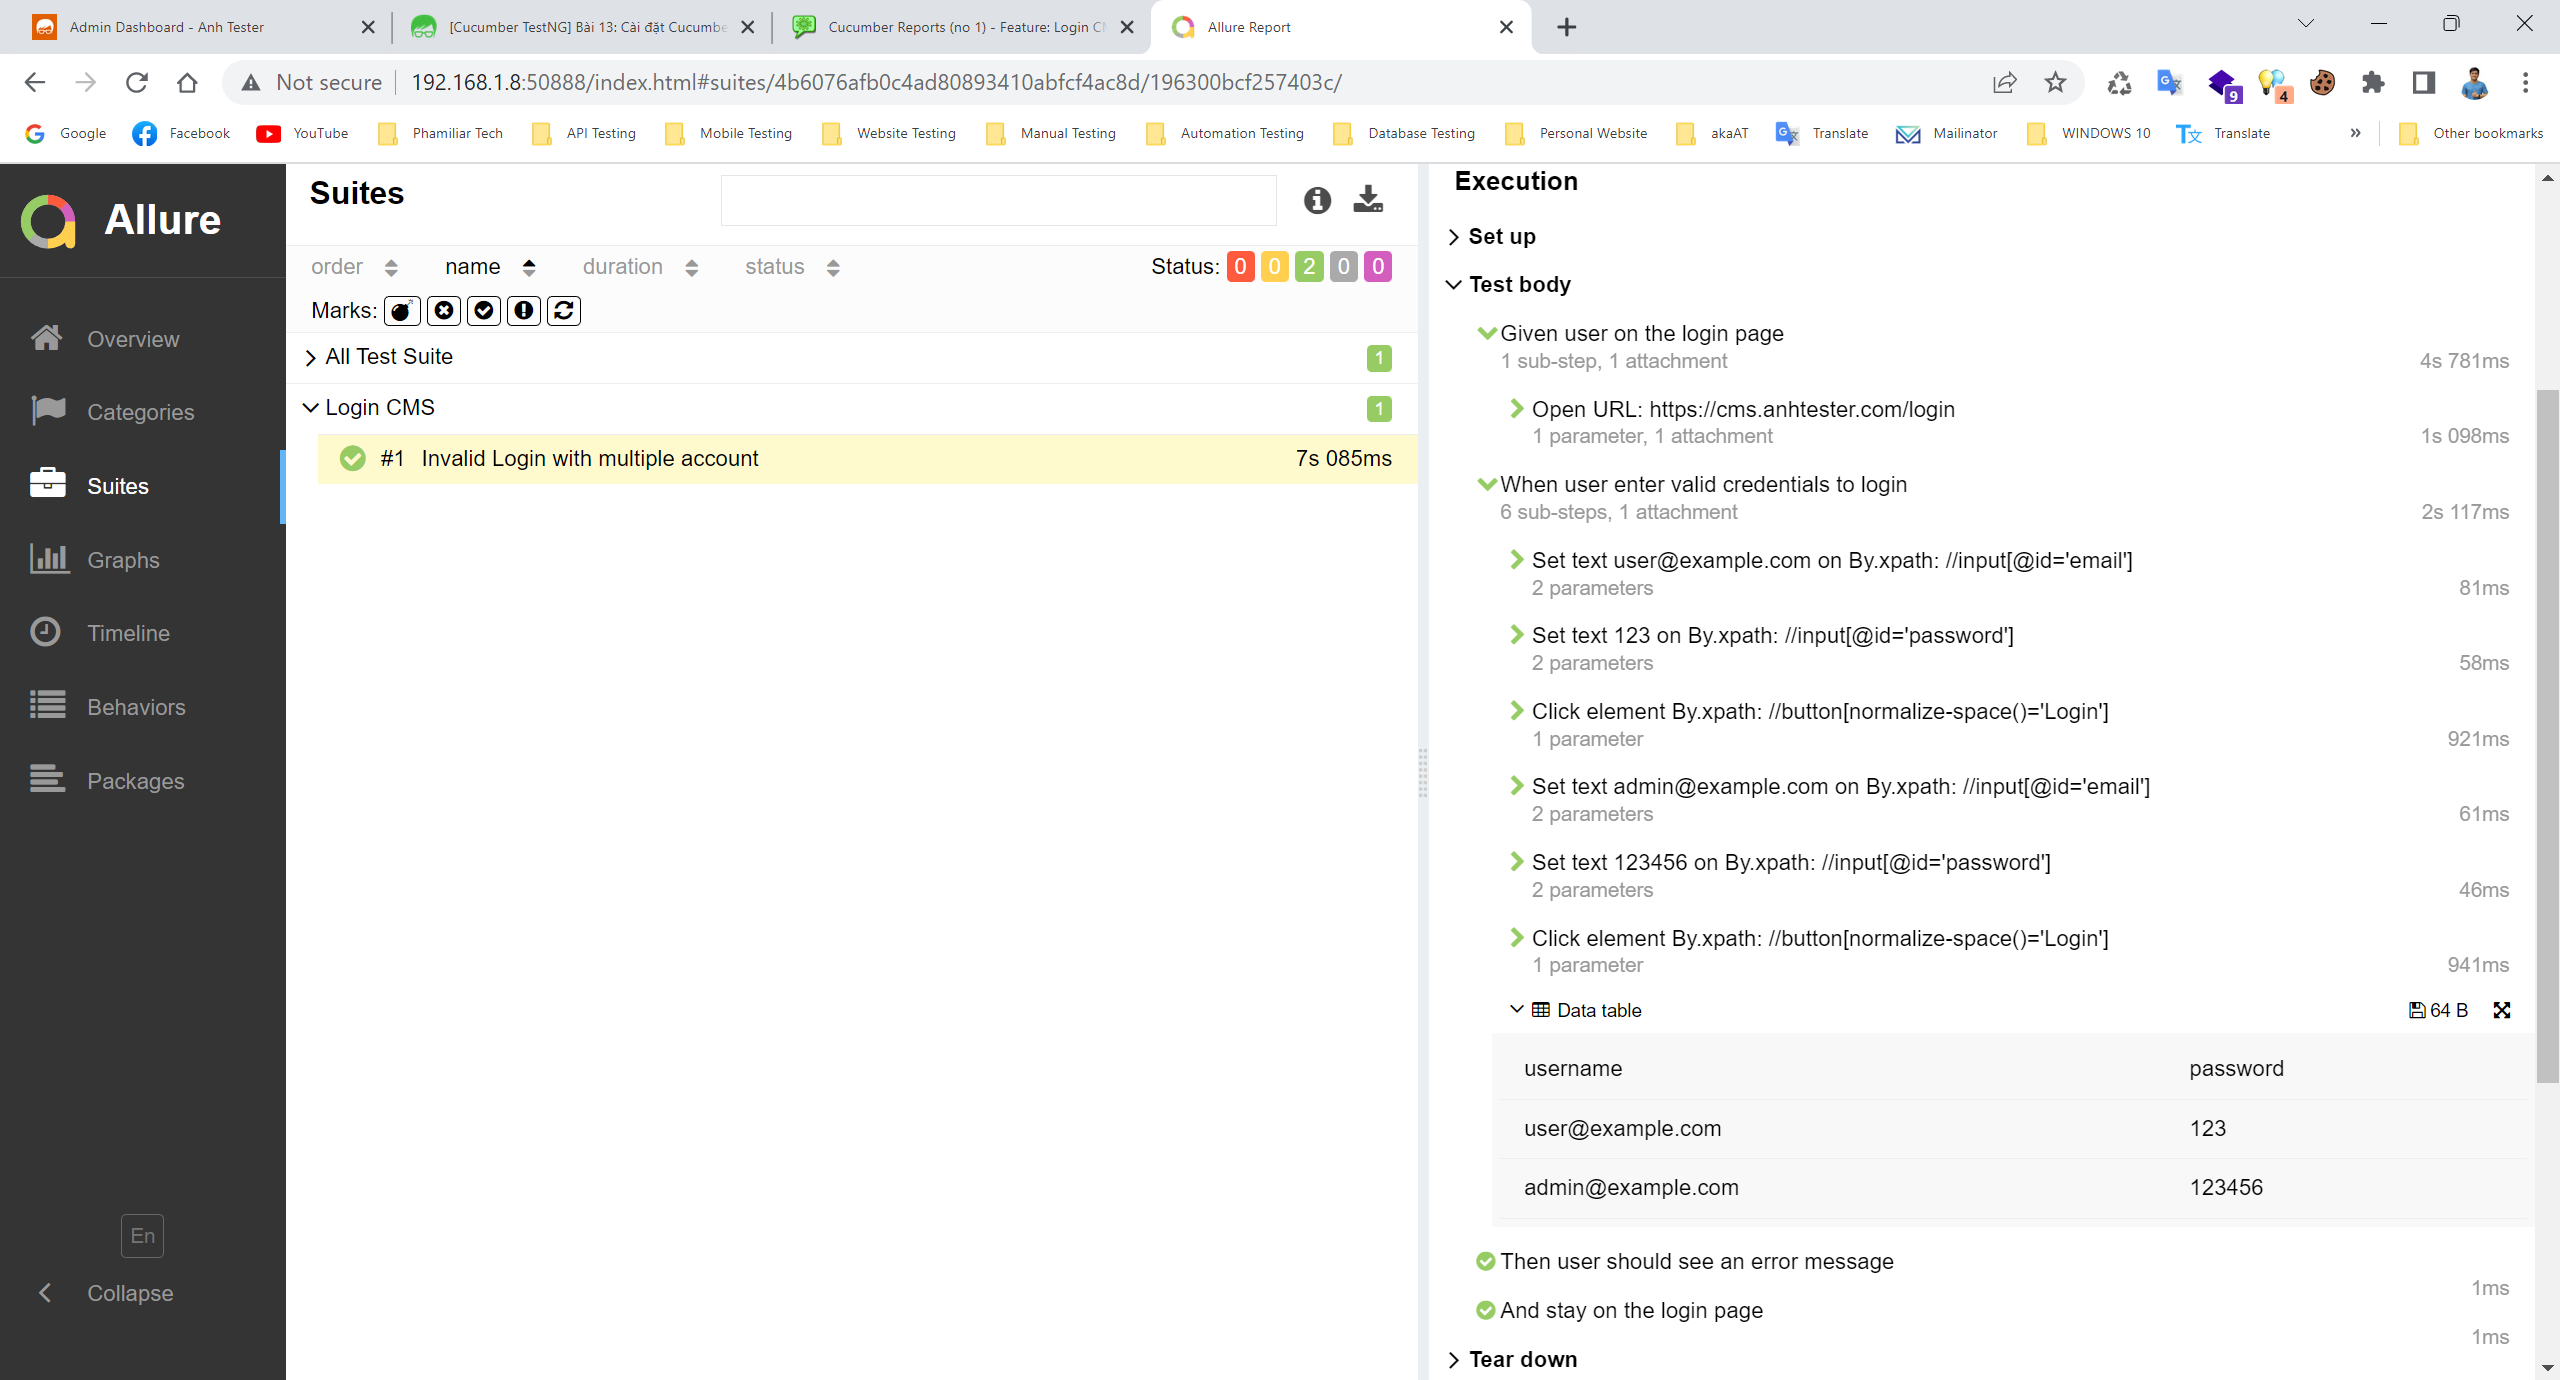The image size is (2560, 1380).
Task: Open the Categories flag icon
Action: 48,411
